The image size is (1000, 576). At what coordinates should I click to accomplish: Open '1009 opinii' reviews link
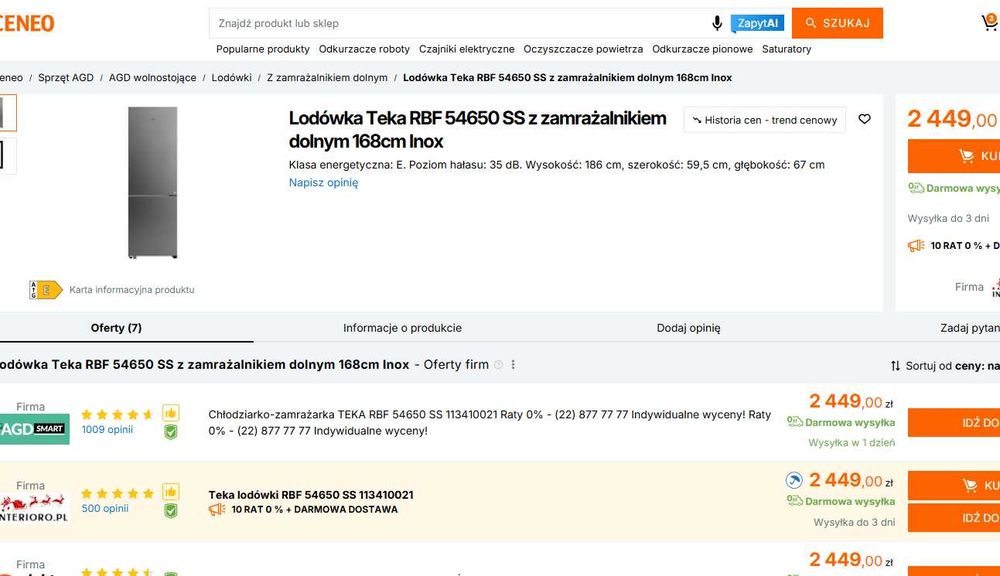click(x=107, y=430)
